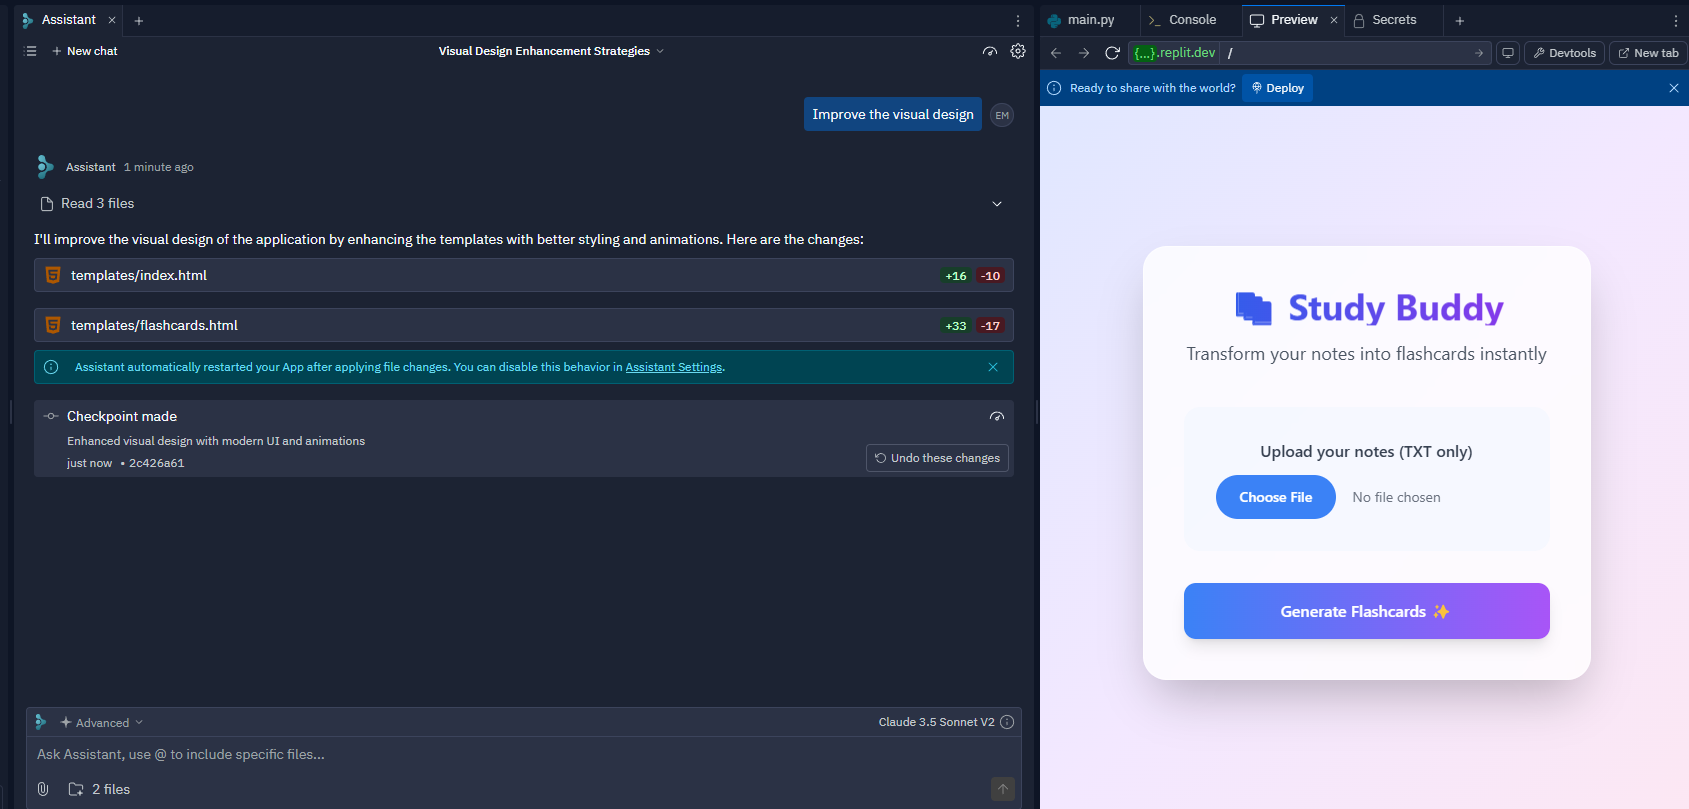1689x809 pixels.
Task: Dismiss the auto-restart notification banner
Action: [993, 367]
